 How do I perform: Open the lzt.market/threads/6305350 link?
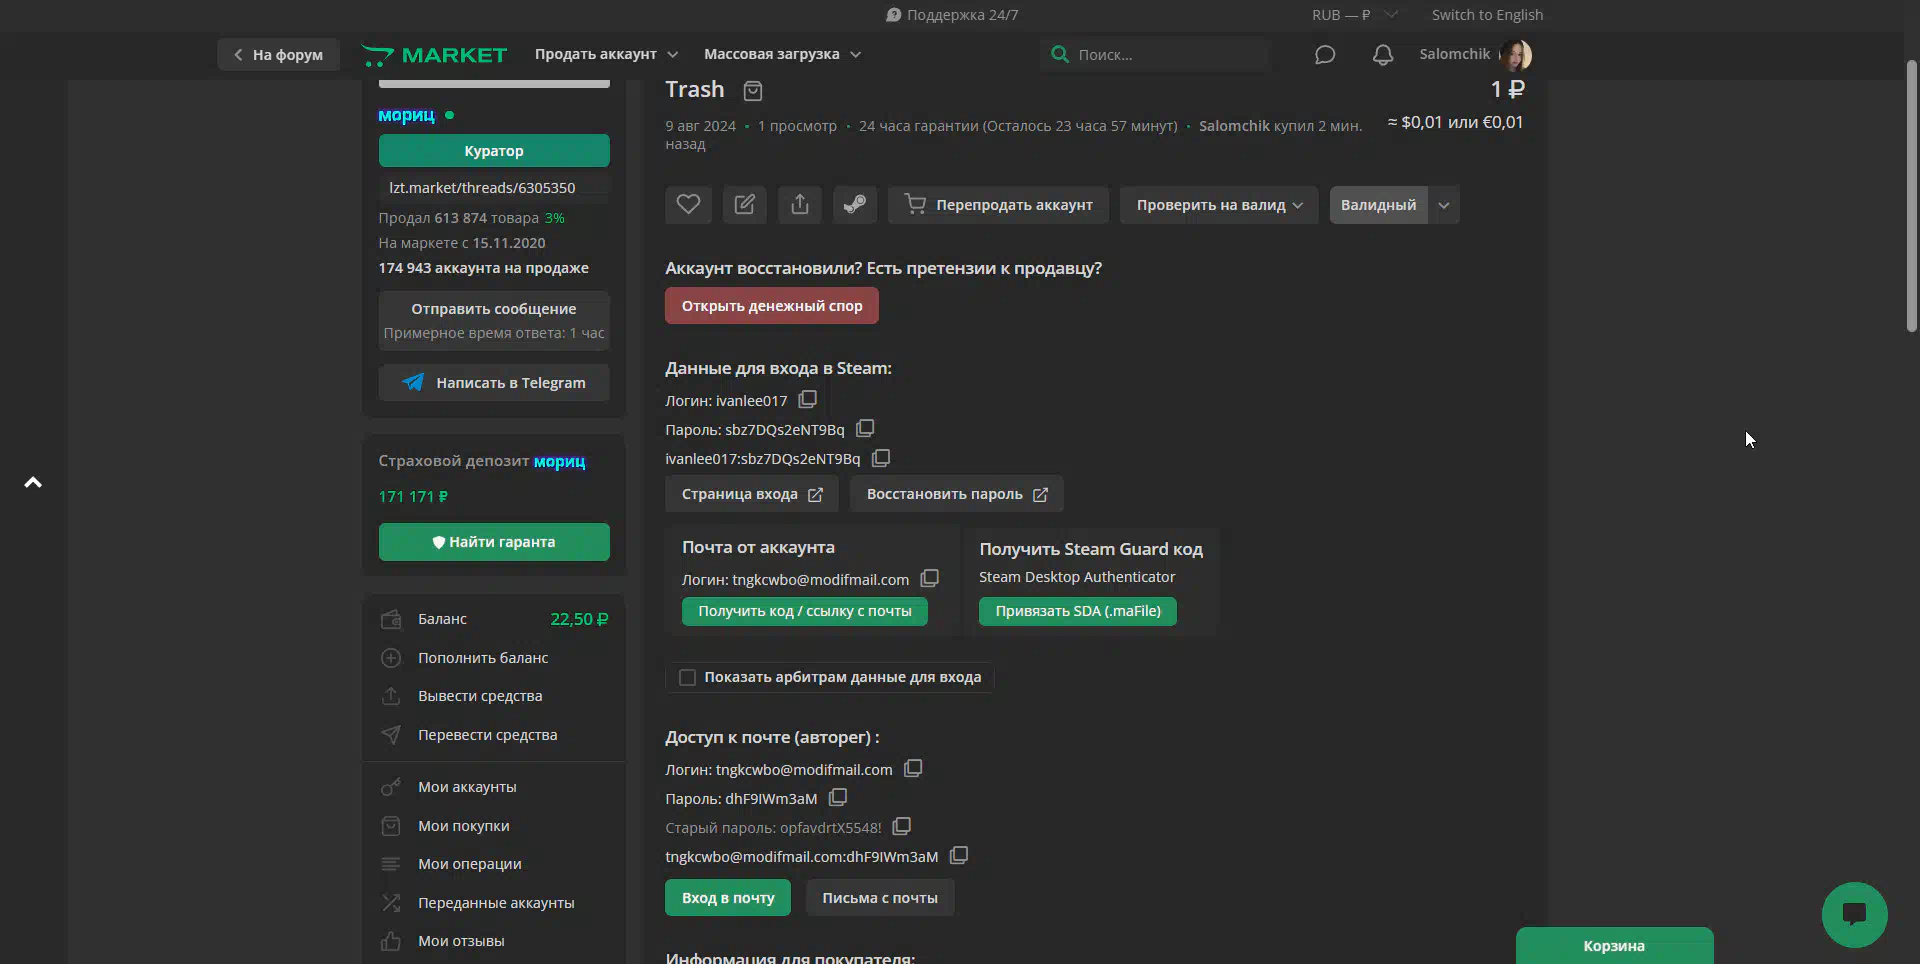click(482, 187)
